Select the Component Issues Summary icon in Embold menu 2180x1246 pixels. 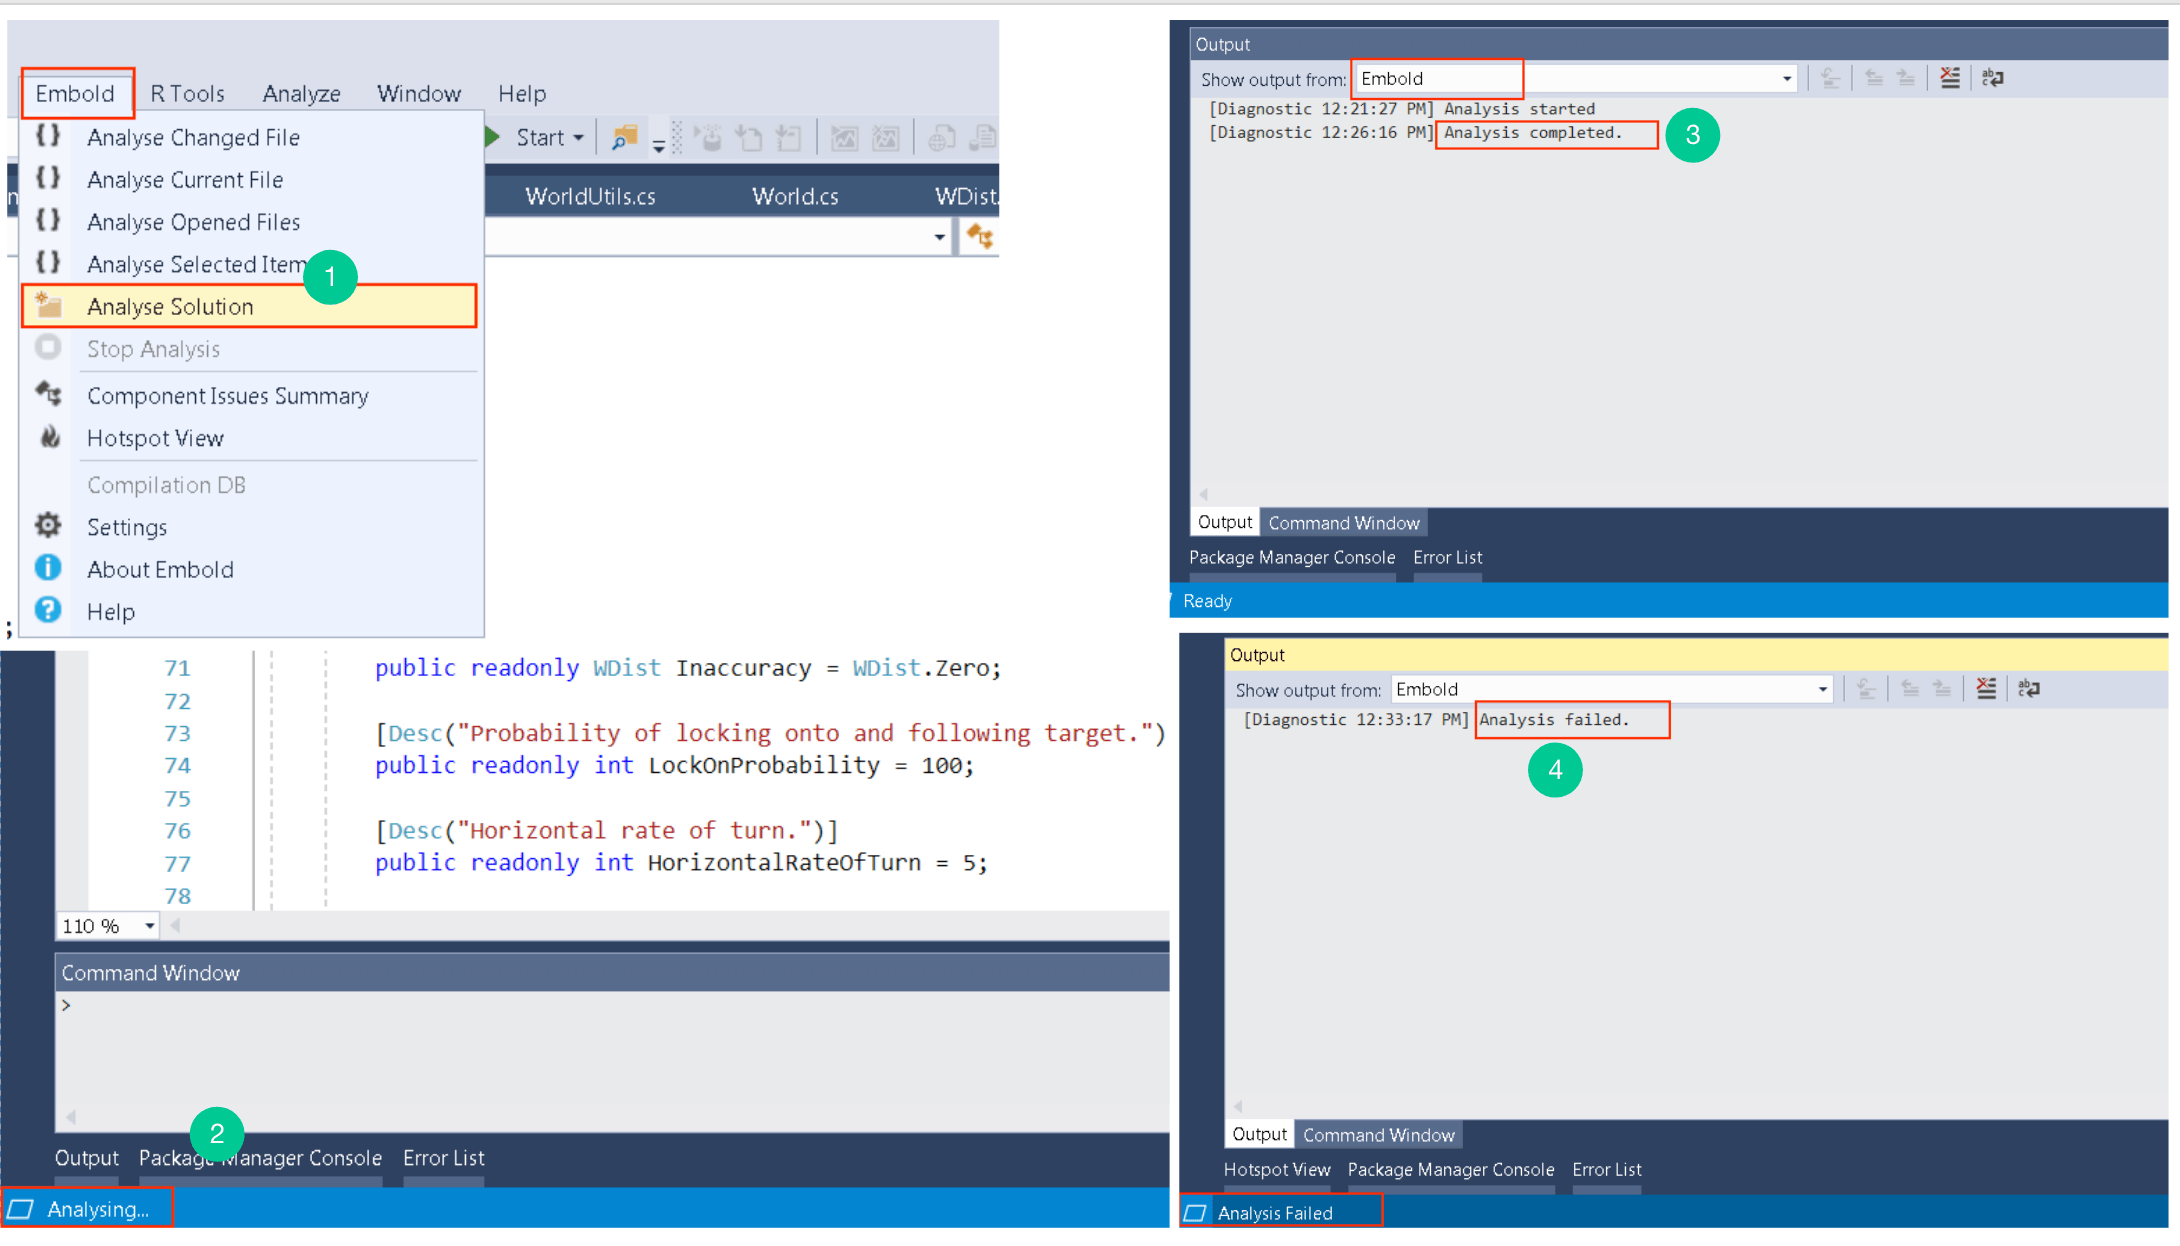[x=48, y=395]
